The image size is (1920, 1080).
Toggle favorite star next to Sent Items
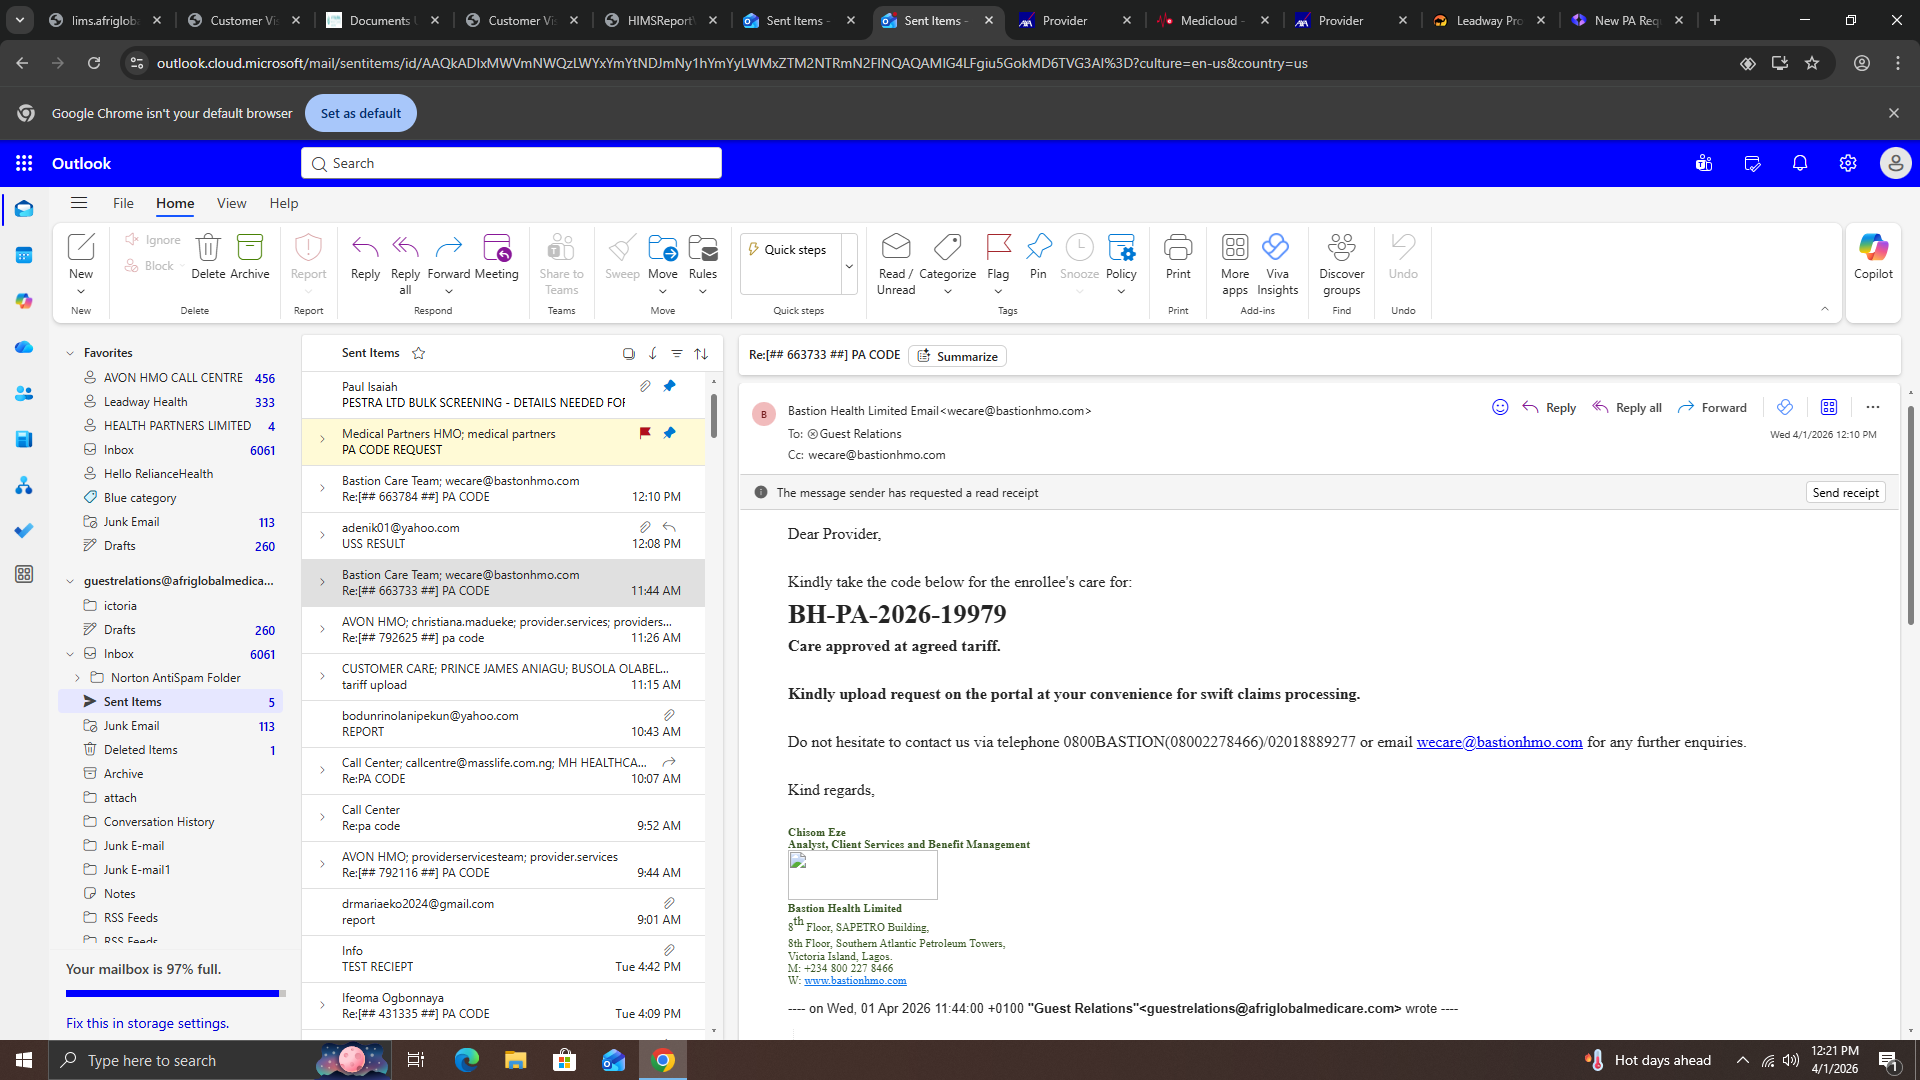click(x=419, y=353)
